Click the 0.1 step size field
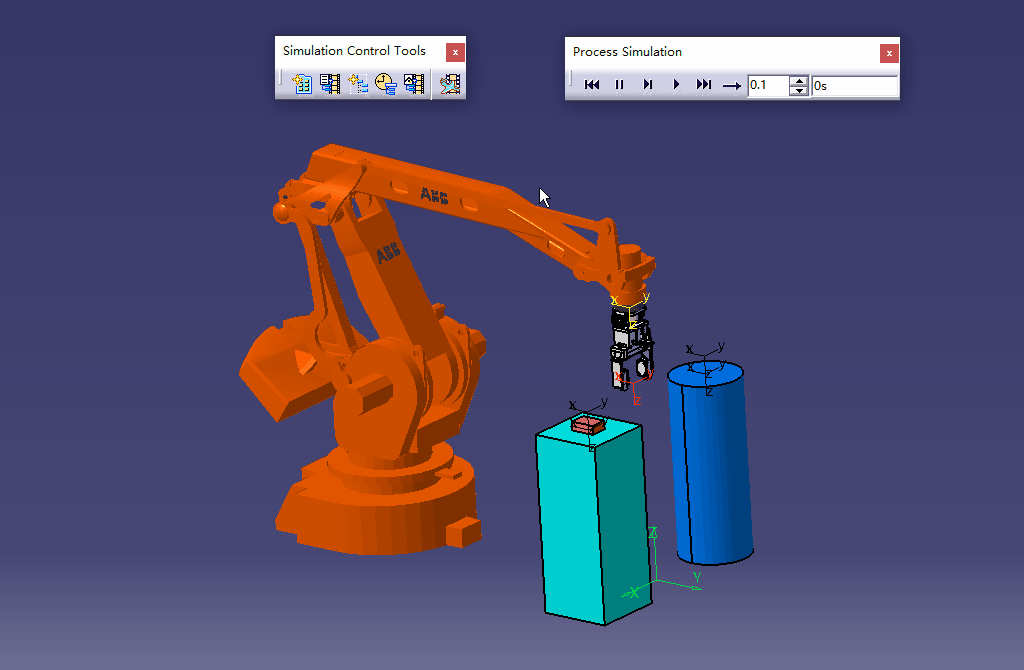Image resolution: width=1024 pixels, height=670 pixels. click(767, 86)
